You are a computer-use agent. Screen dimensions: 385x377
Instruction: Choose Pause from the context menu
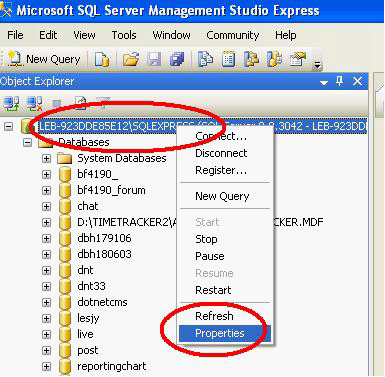click(x=225, y=256)
